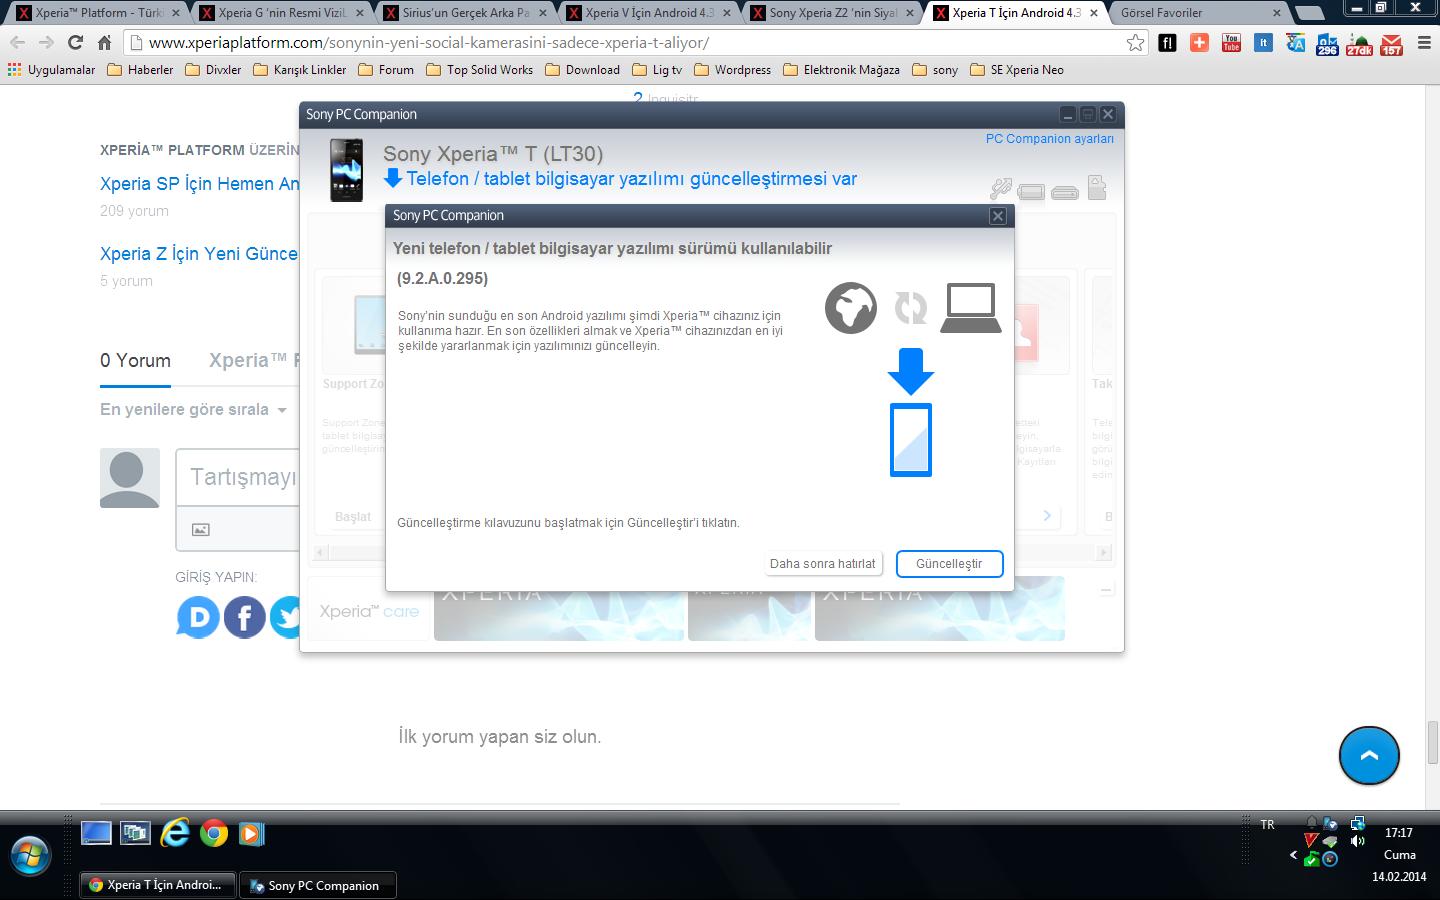Click the black fl! extension icon

click(x=1167, y=43)
